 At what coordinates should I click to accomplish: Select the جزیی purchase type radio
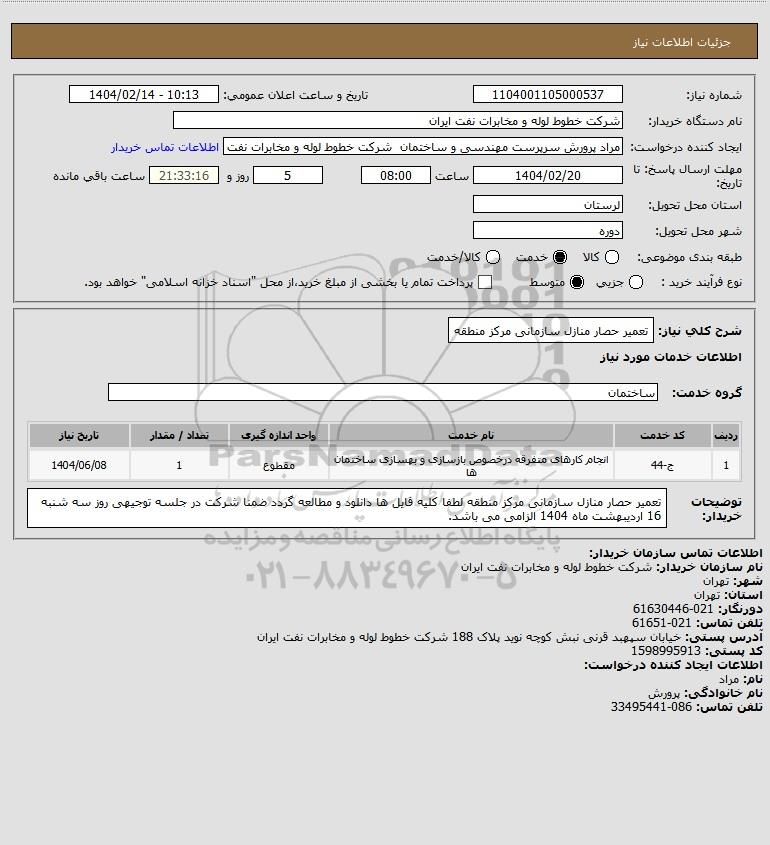tap(636, 282)
